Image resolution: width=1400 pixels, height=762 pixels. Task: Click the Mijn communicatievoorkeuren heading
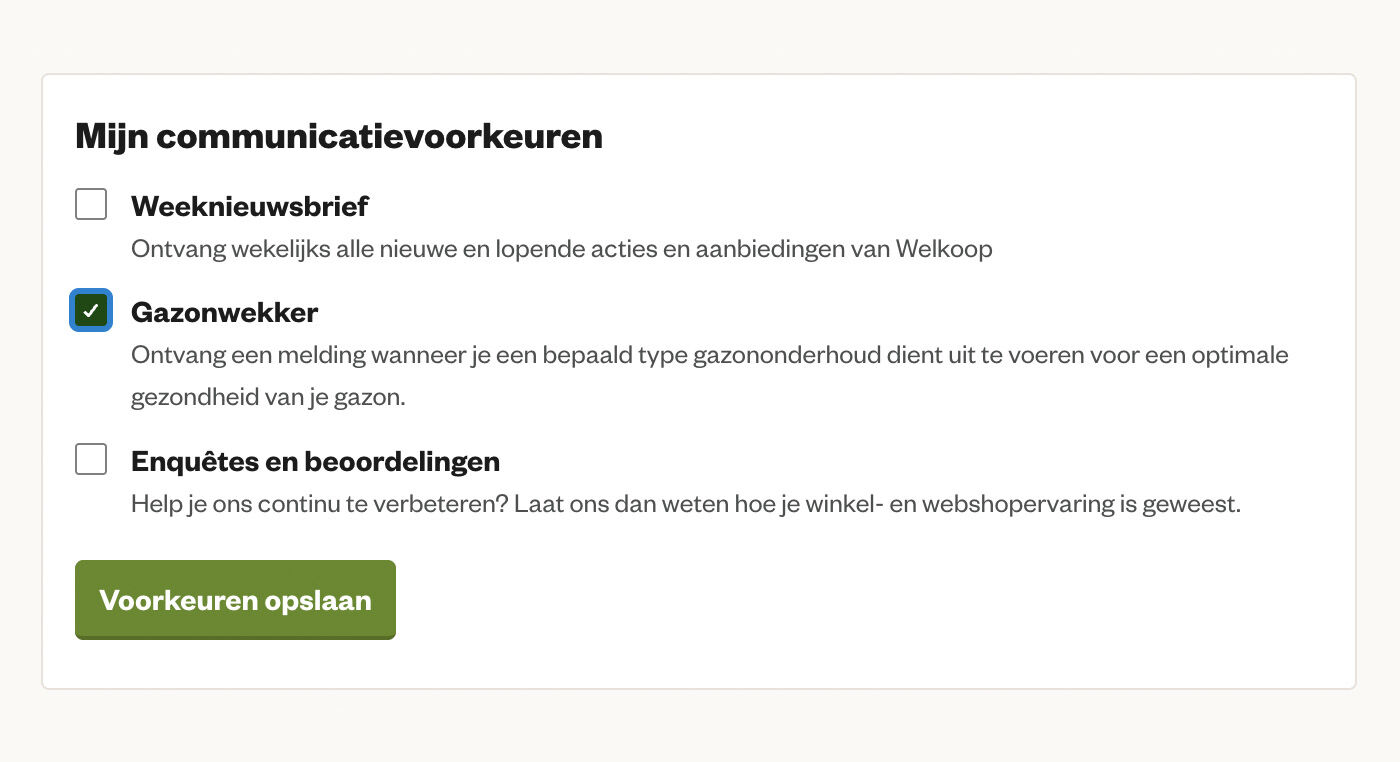tap(339, 136)
